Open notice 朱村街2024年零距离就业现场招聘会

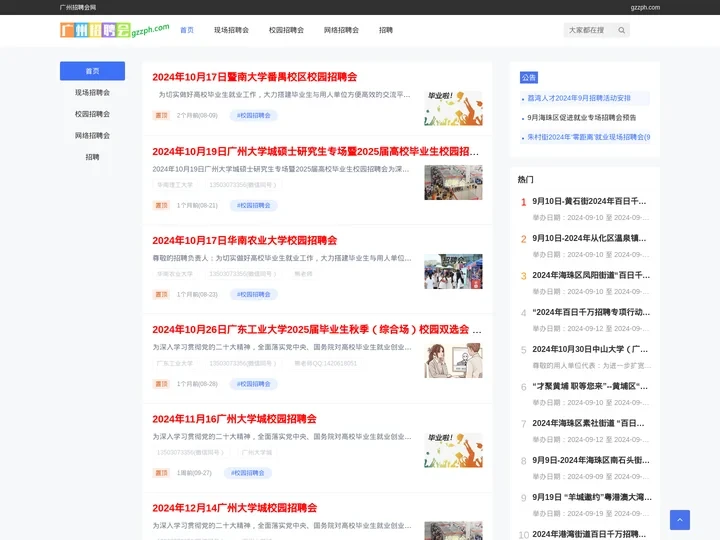tap(589, 137)
